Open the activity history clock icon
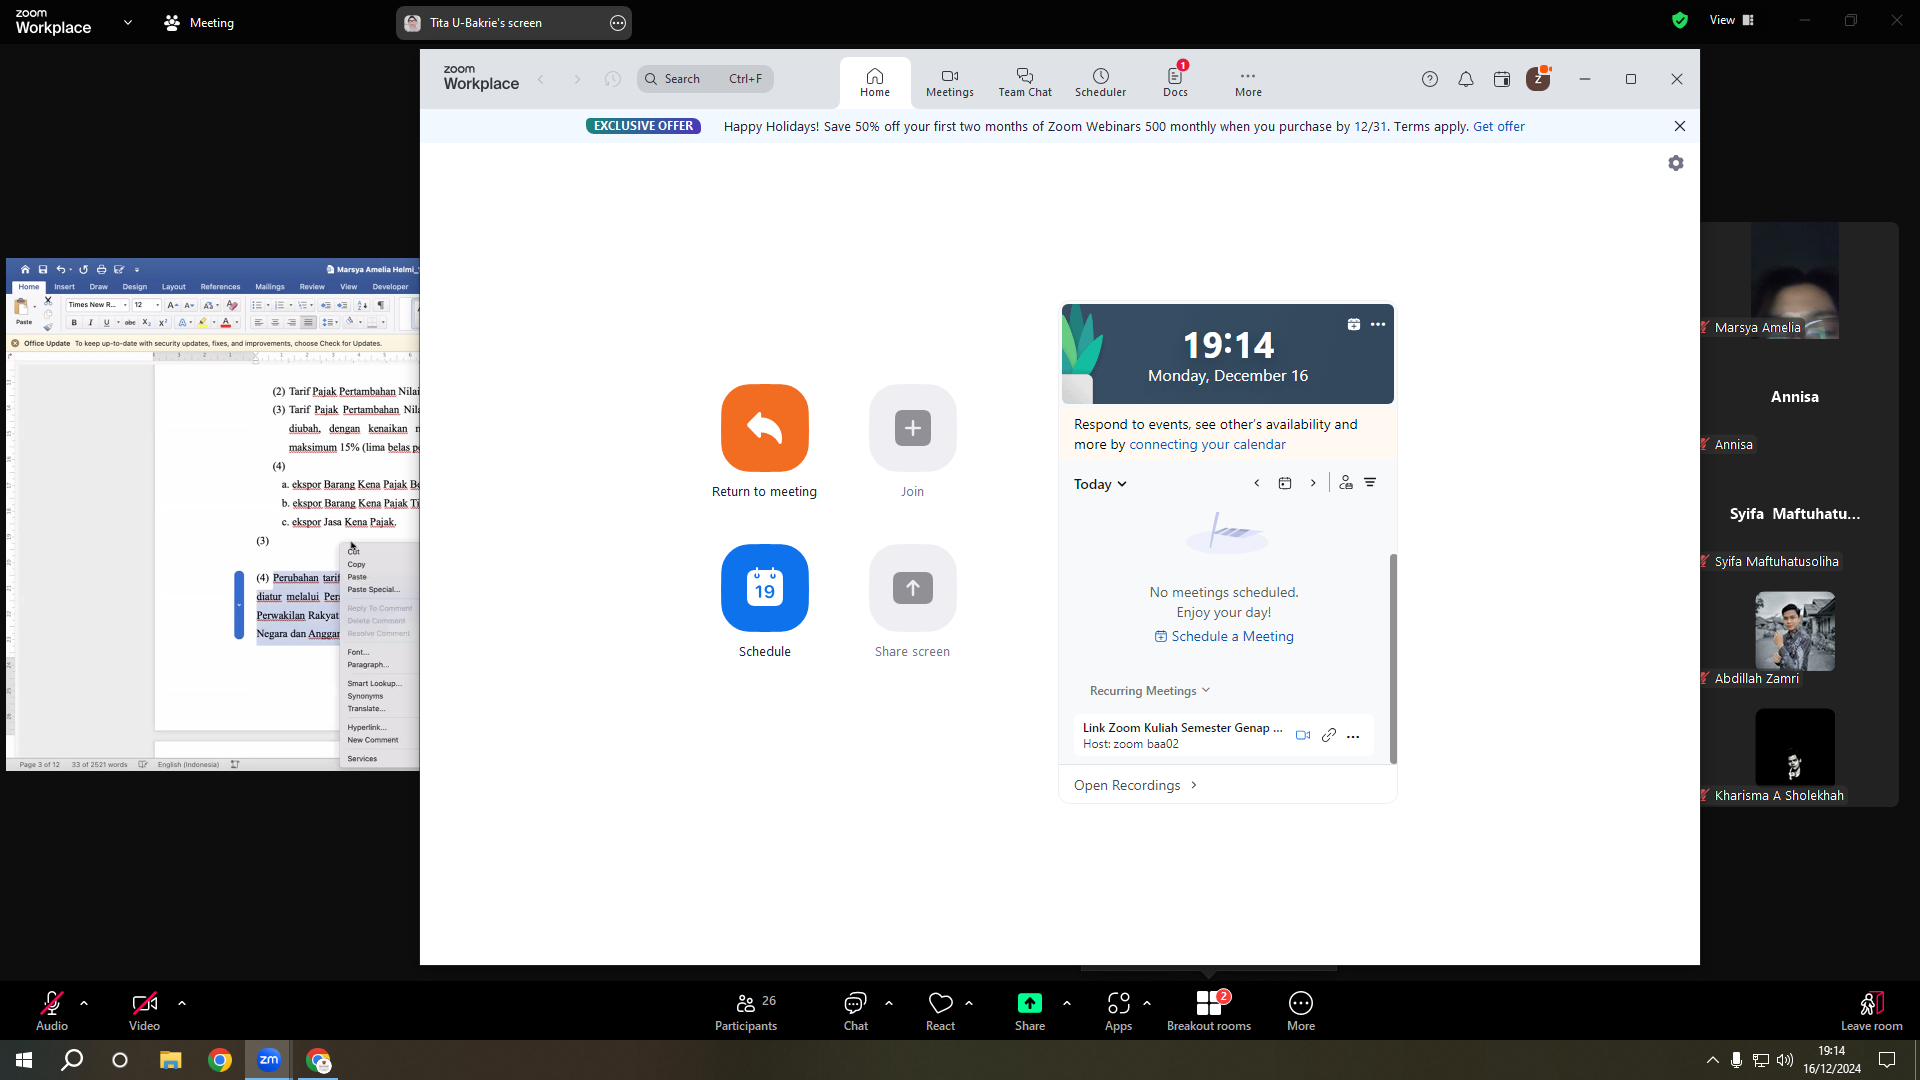Screen dimensions: 1920x1080 613,79
